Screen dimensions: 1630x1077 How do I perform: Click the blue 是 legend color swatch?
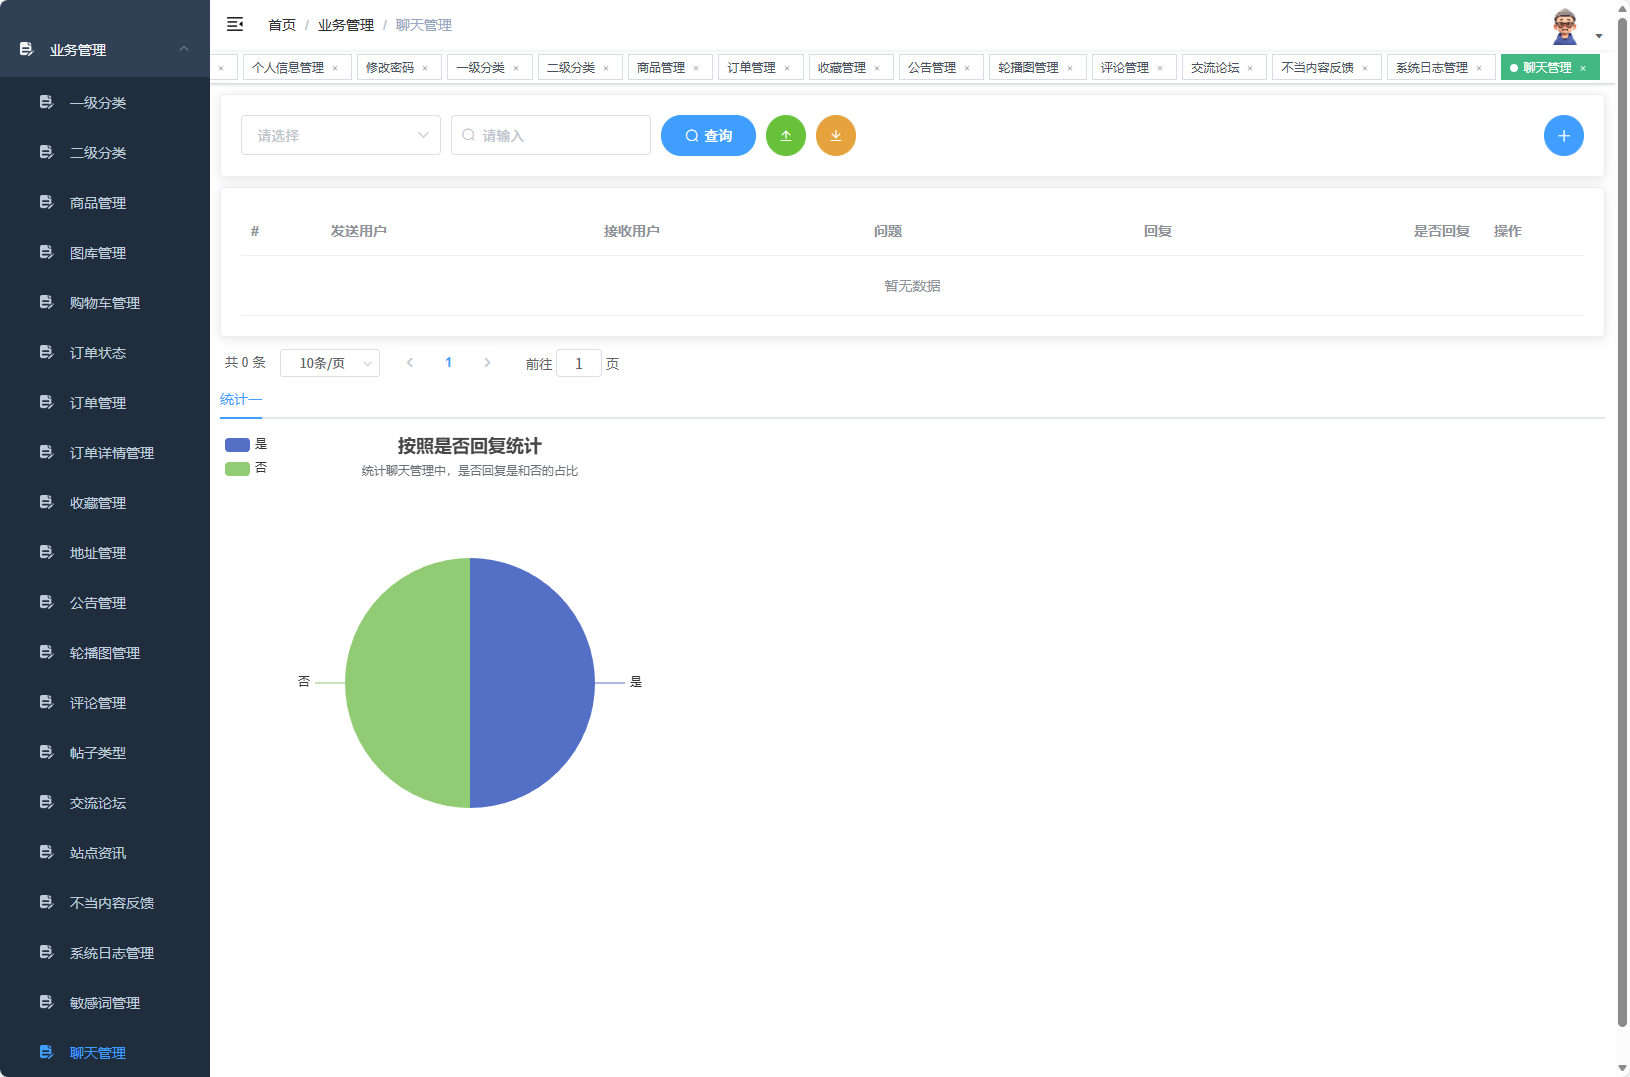(236, 444)
